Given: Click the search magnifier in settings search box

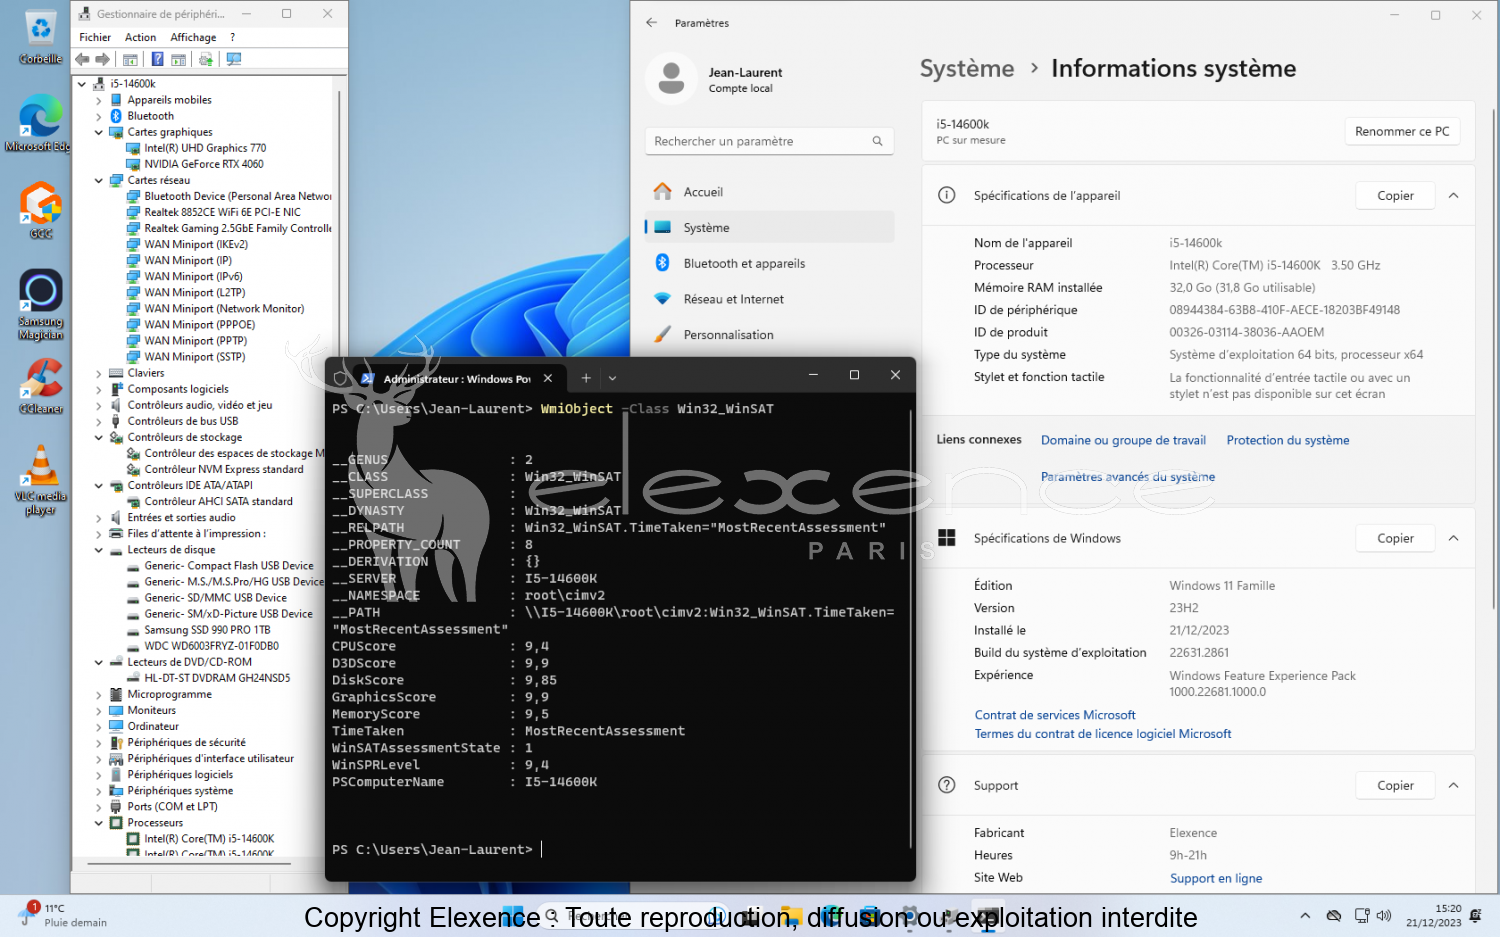Looking at the screenshot, I should coord(877,141).
